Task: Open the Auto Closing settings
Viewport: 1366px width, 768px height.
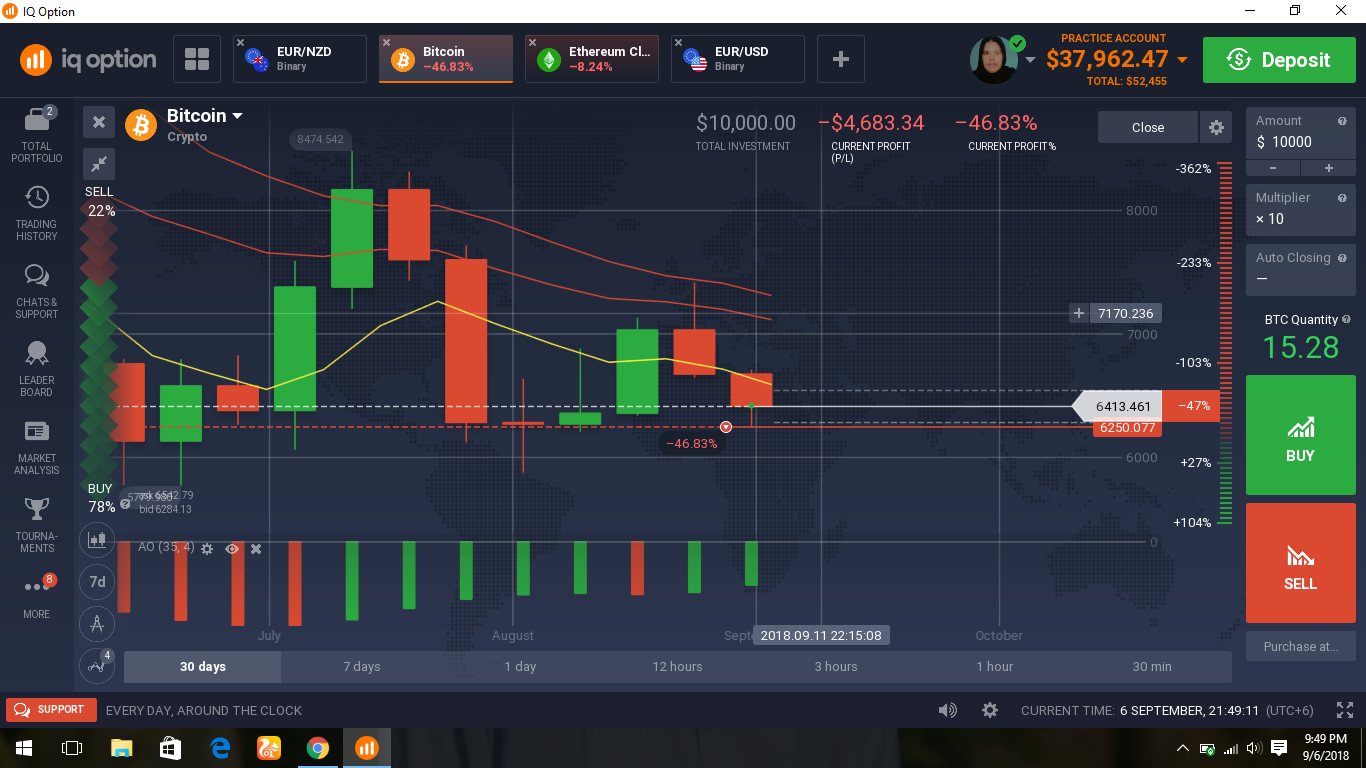Action: 1300,269
